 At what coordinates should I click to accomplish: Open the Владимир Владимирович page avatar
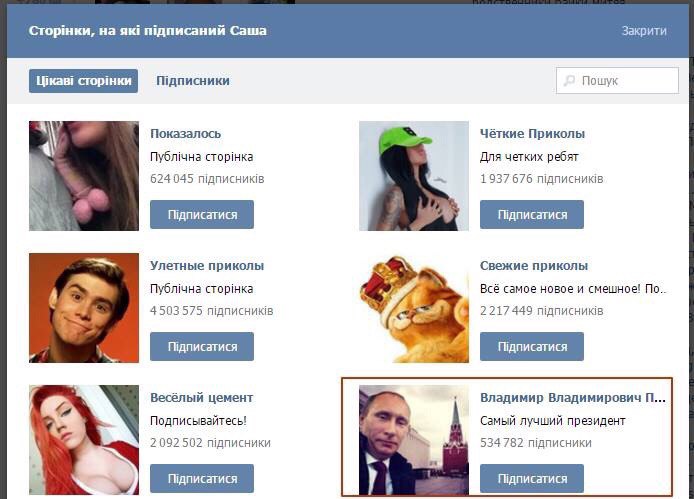click(x=414, y=440)
